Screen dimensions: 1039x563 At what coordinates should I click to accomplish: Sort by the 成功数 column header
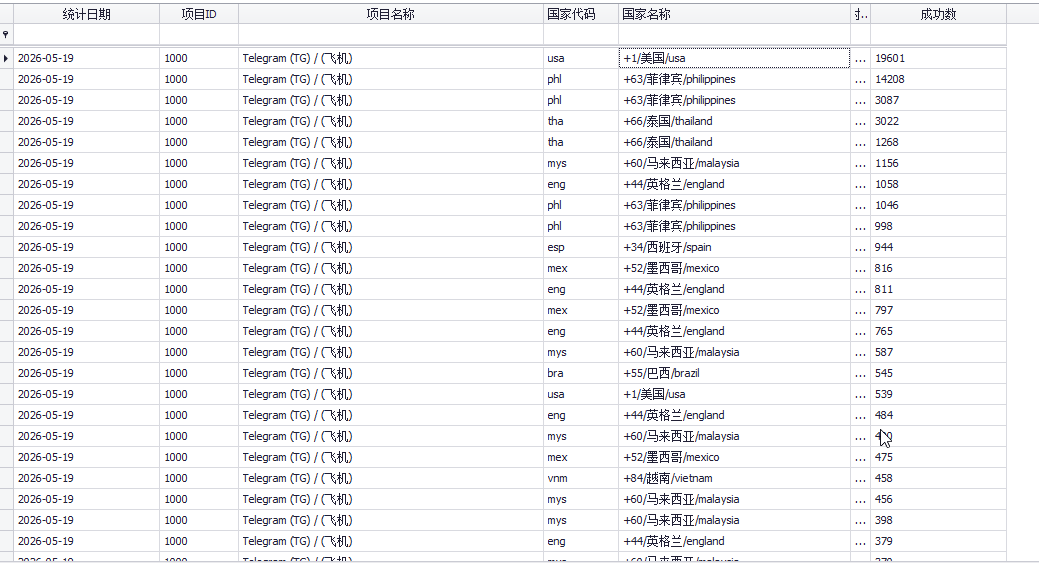[x=938, y=14]
